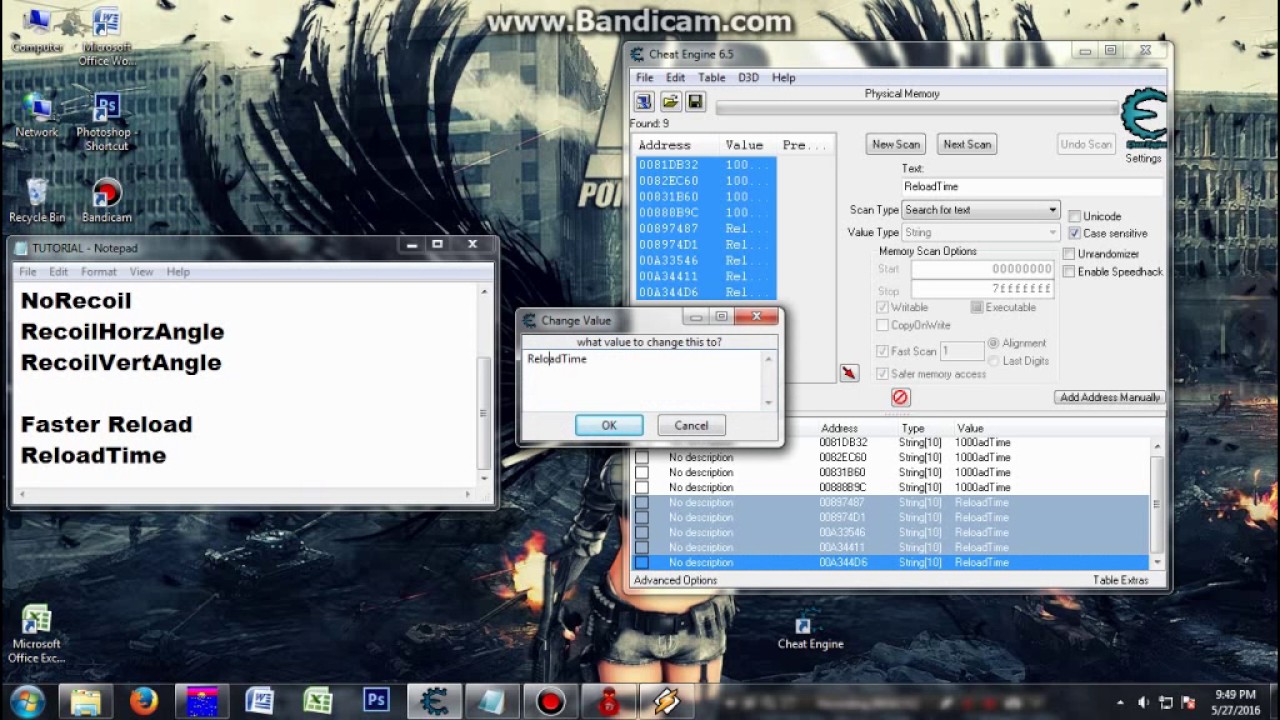1280x720 pixels.
Task: Click the Next Scan button
Action: click(967, 144)
